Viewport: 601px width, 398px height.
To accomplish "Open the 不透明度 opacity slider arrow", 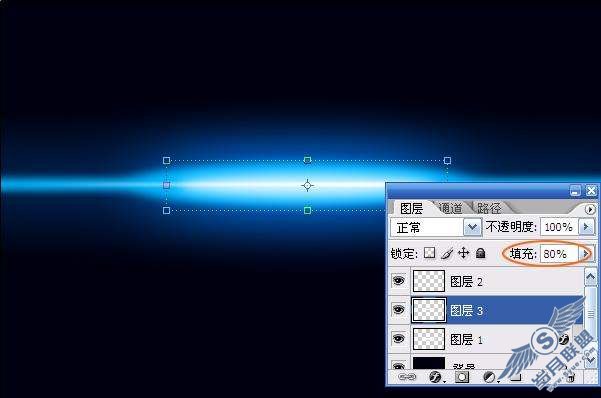I will tap(586, 227).
